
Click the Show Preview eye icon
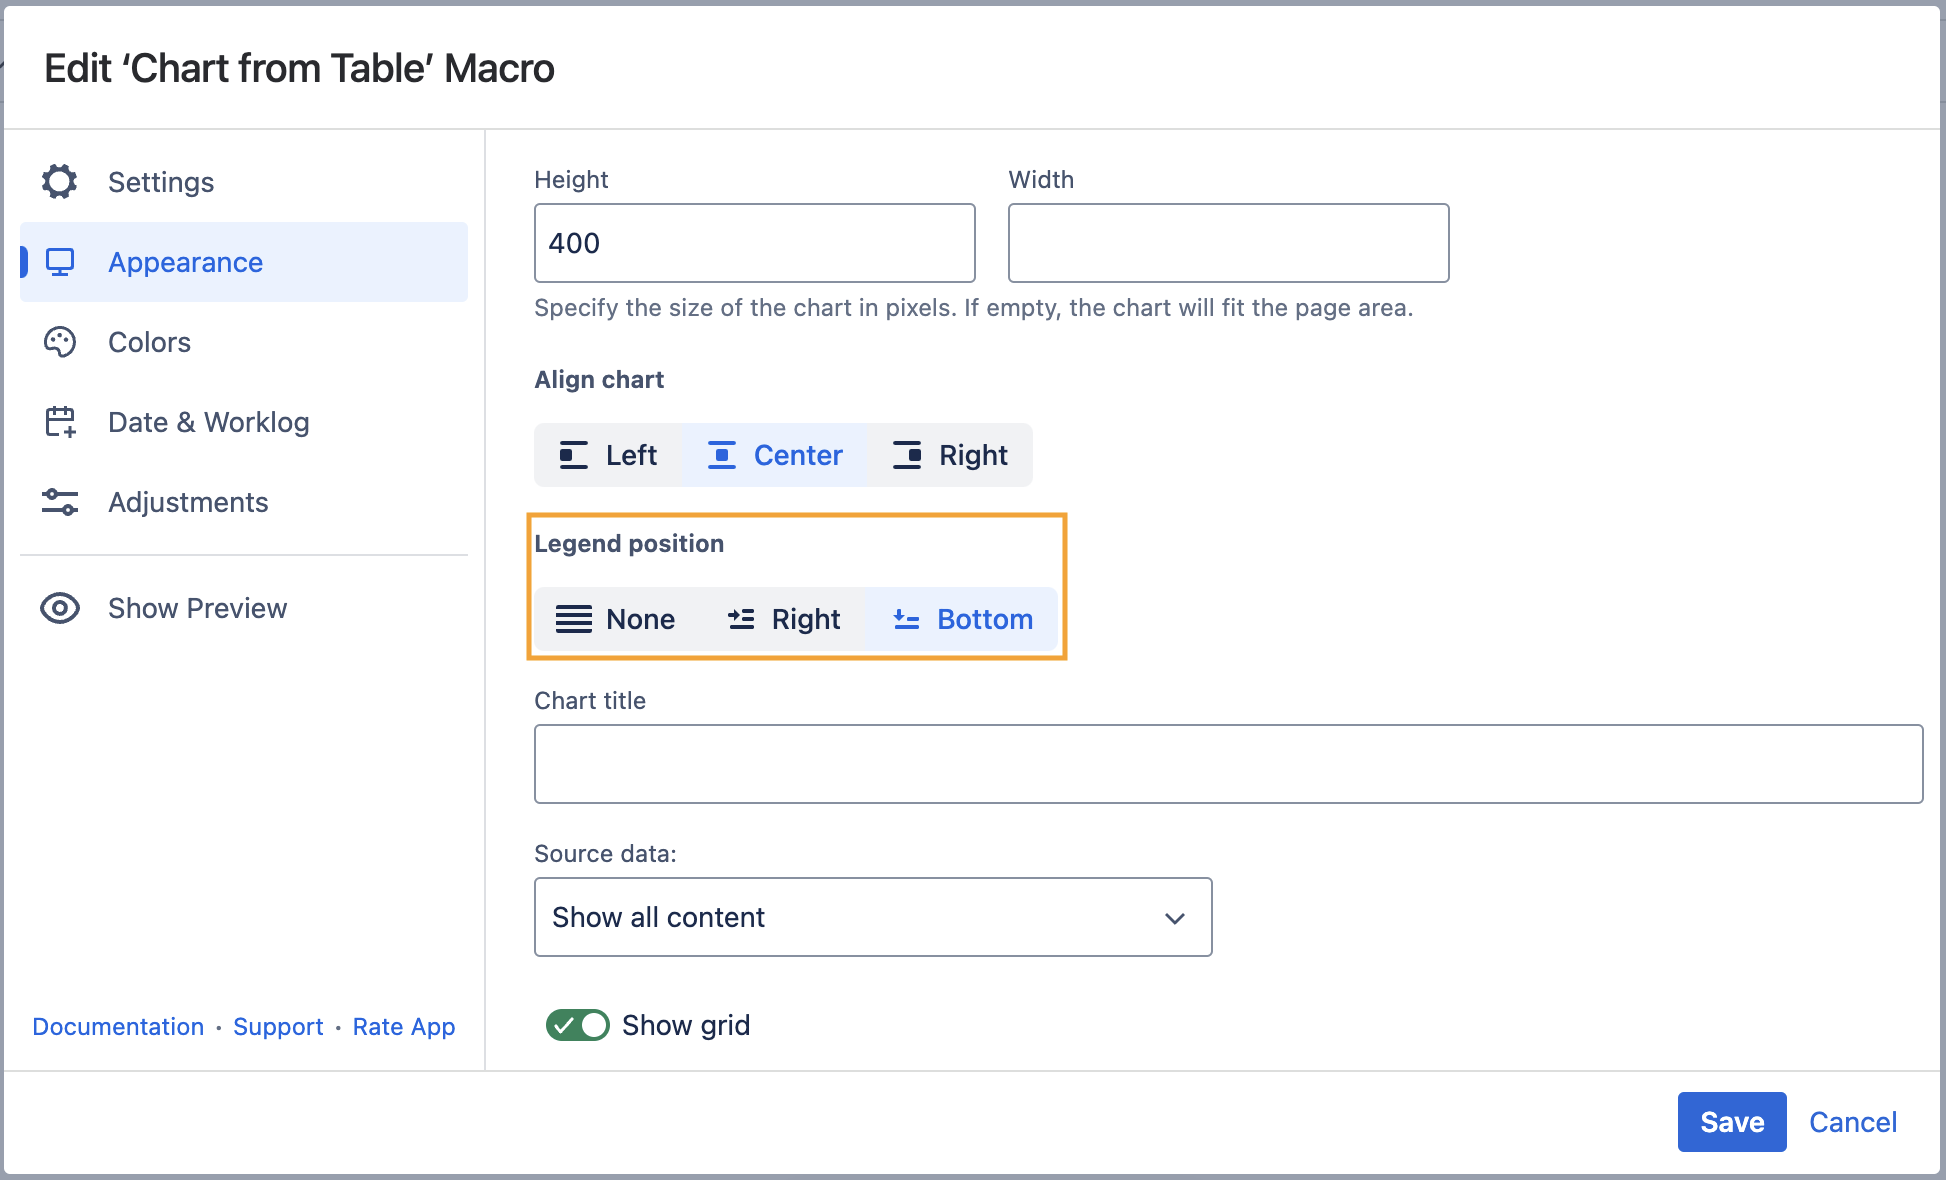[60, 608]
